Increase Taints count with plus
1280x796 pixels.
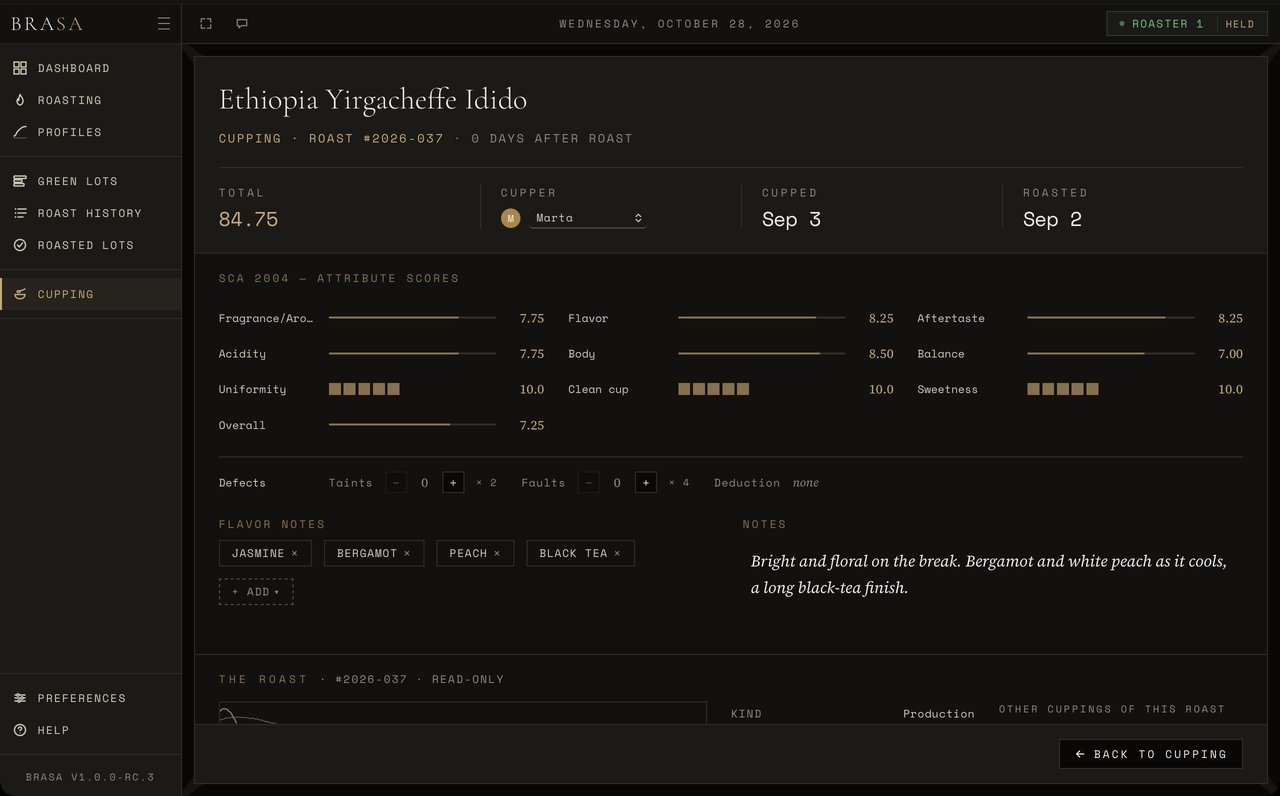(453, 483)
